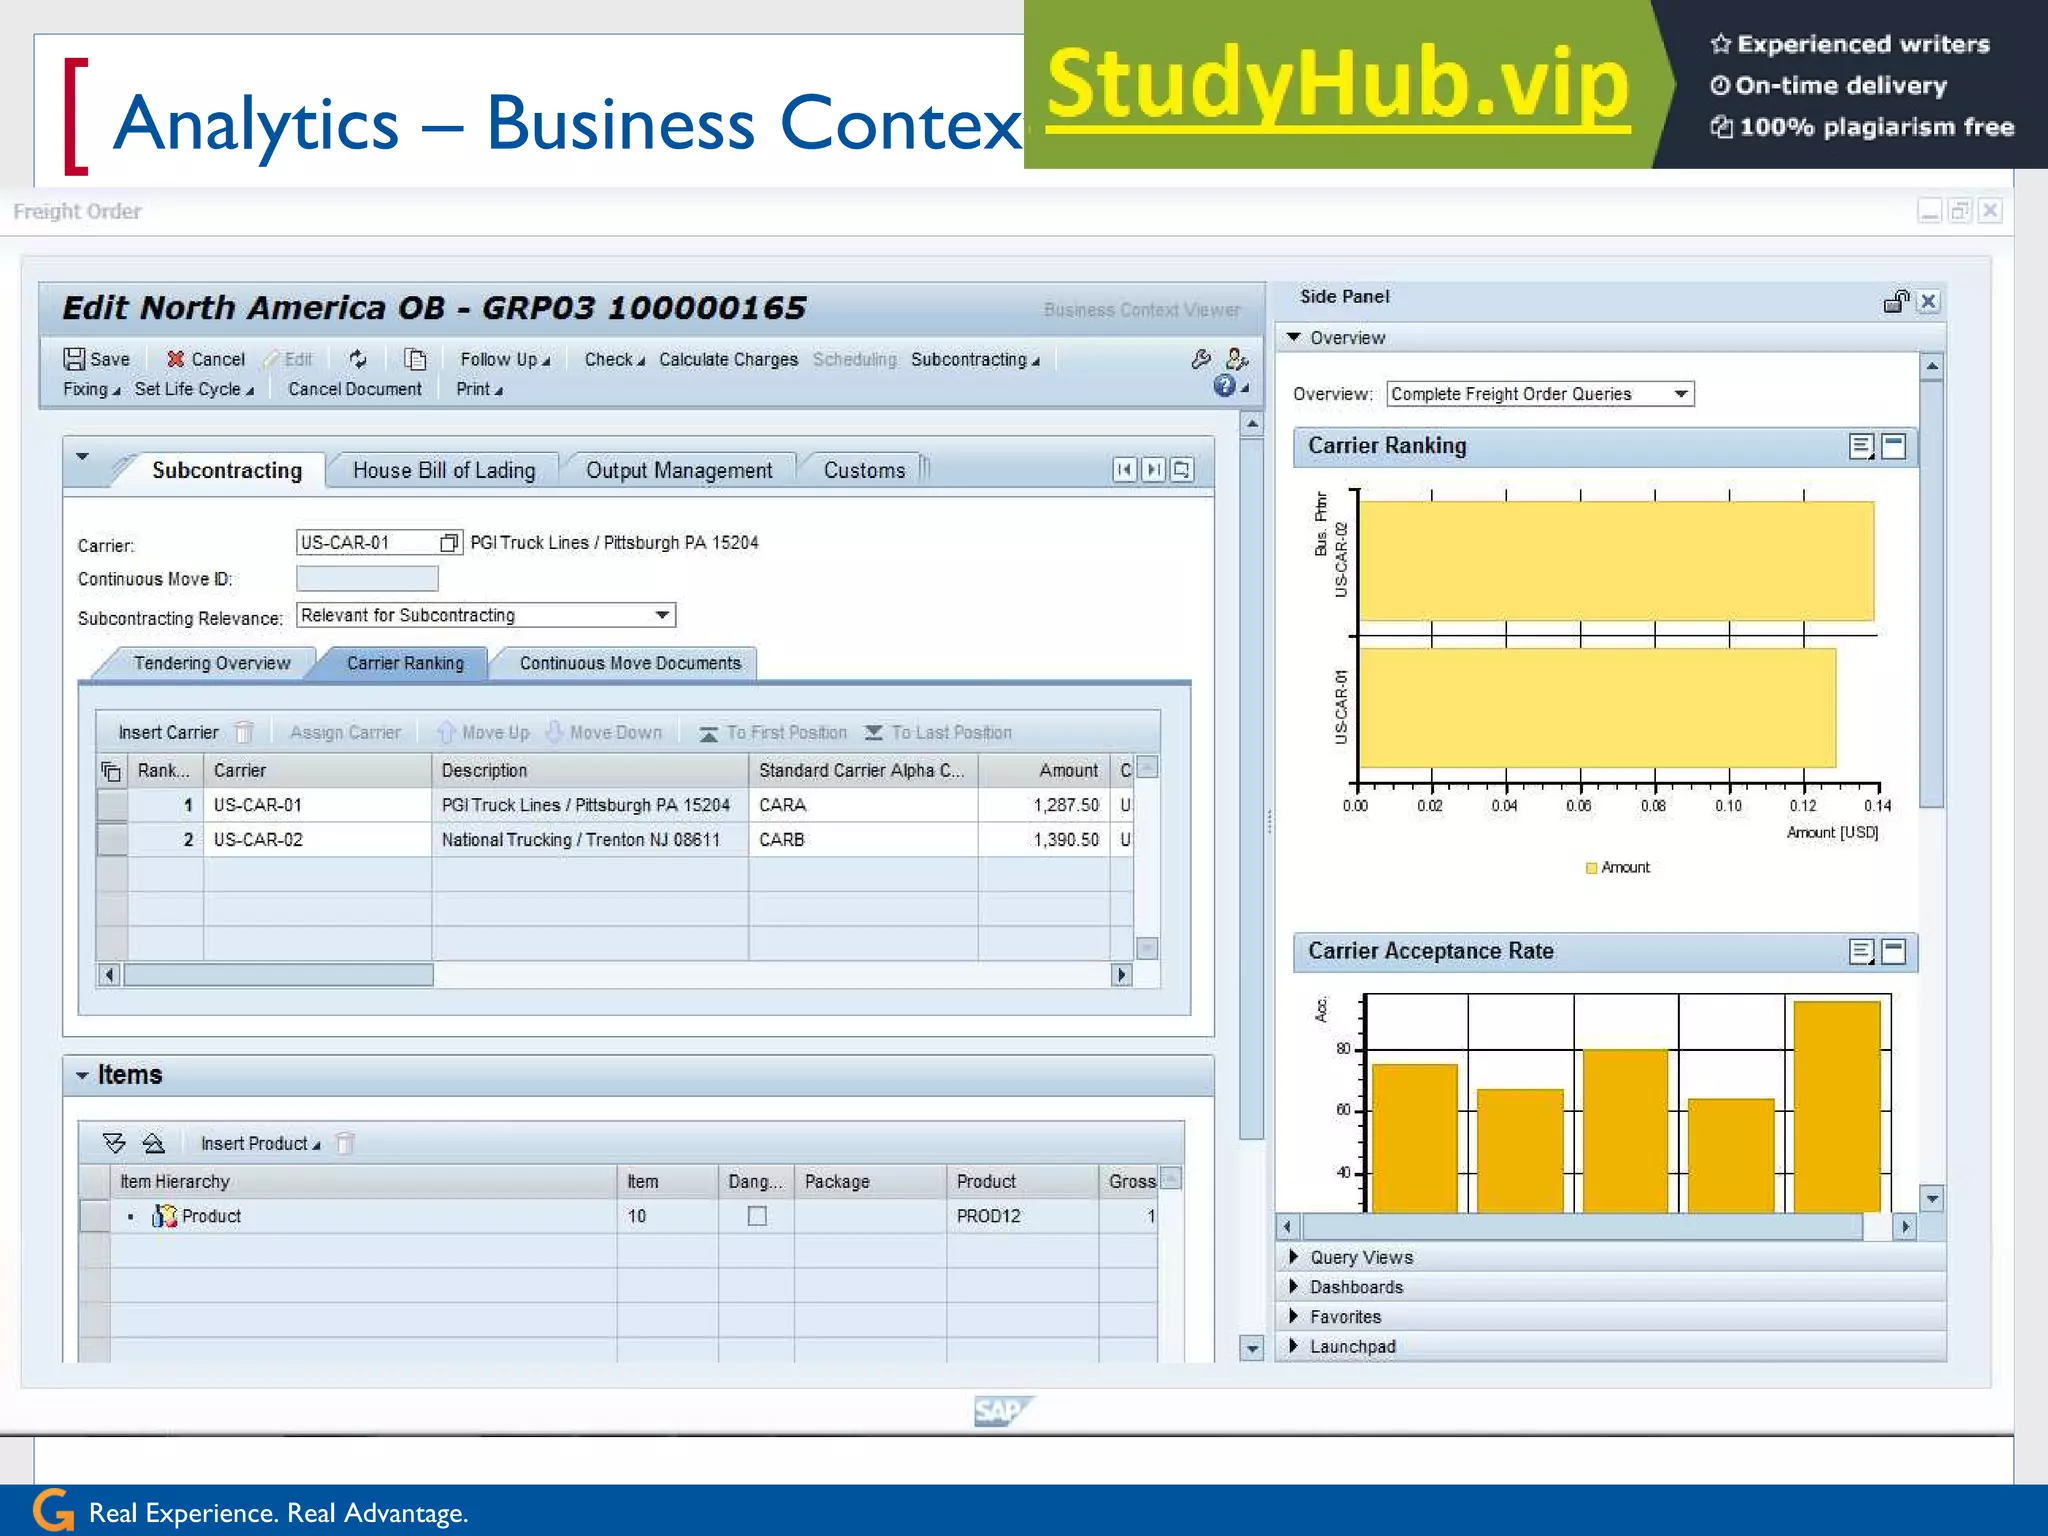
Task: Open the Subcontracting toolbar menu
Action: 975,359
